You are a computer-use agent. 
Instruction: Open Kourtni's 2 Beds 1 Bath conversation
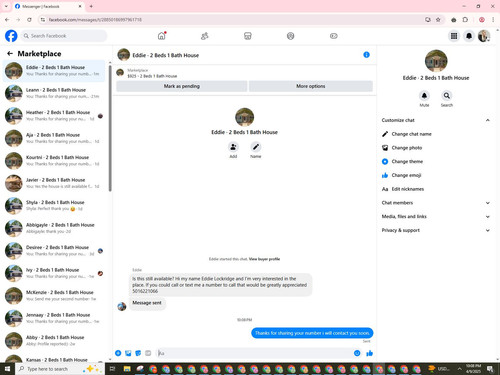click(53, 161)
